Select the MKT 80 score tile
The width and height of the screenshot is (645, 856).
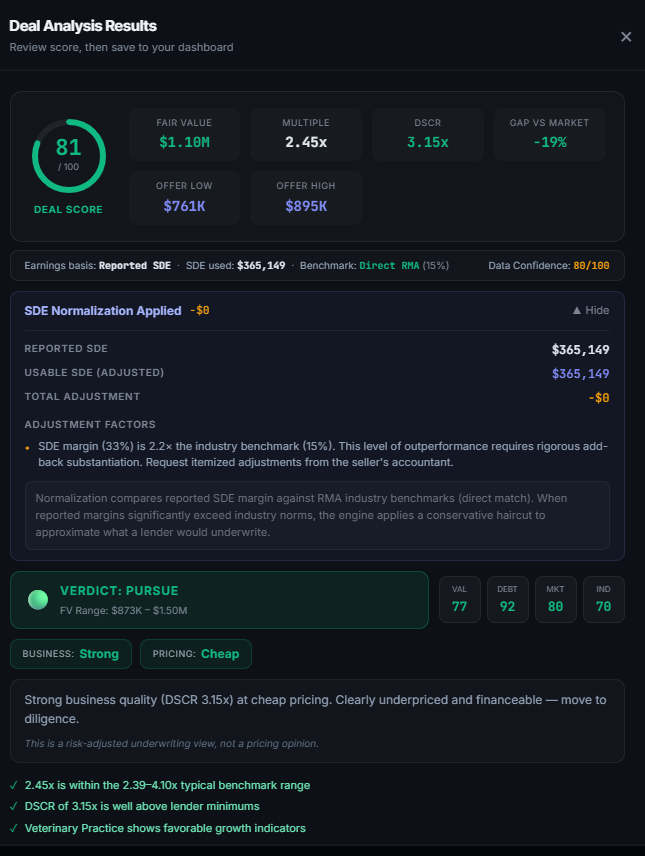click(555, 599)
